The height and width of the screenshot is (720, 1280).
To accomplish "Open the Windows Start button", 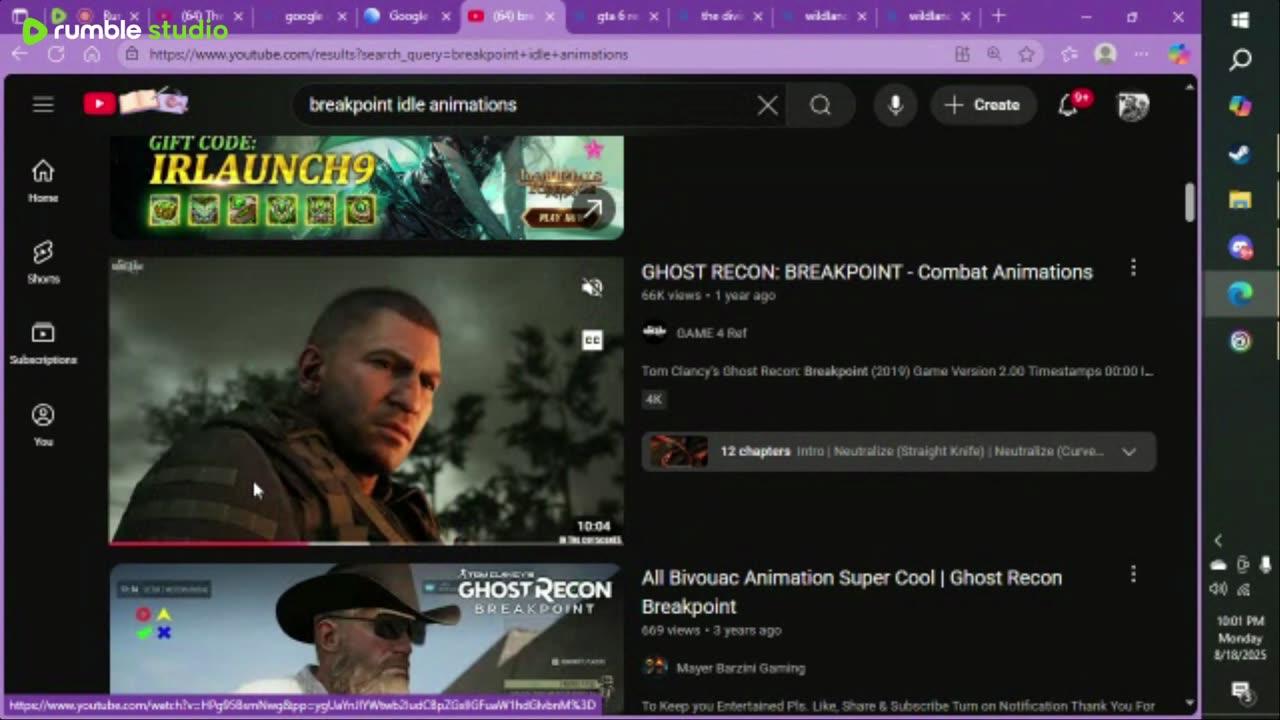I will [1240, 20].
